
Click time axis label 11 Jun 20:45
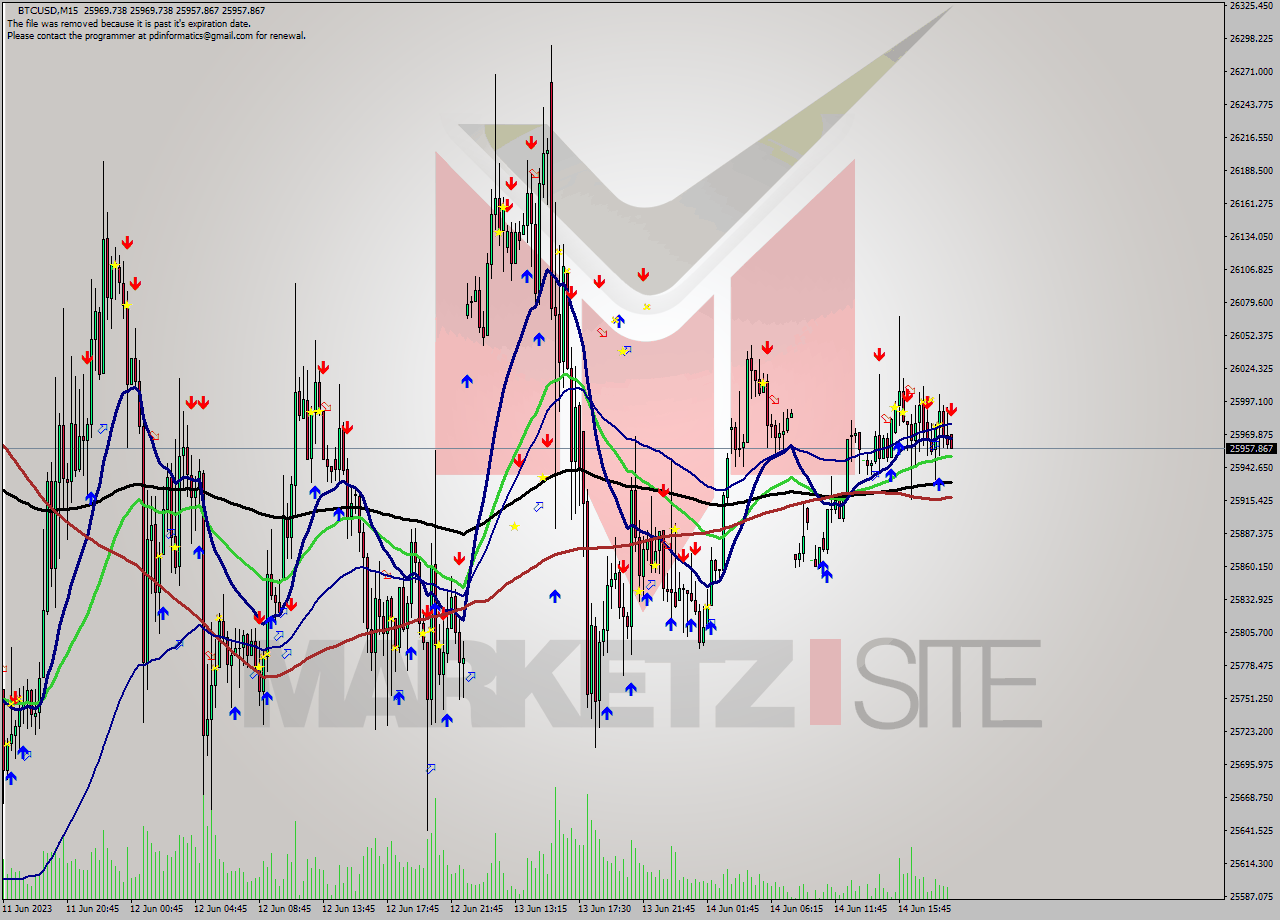pos(93,909)
